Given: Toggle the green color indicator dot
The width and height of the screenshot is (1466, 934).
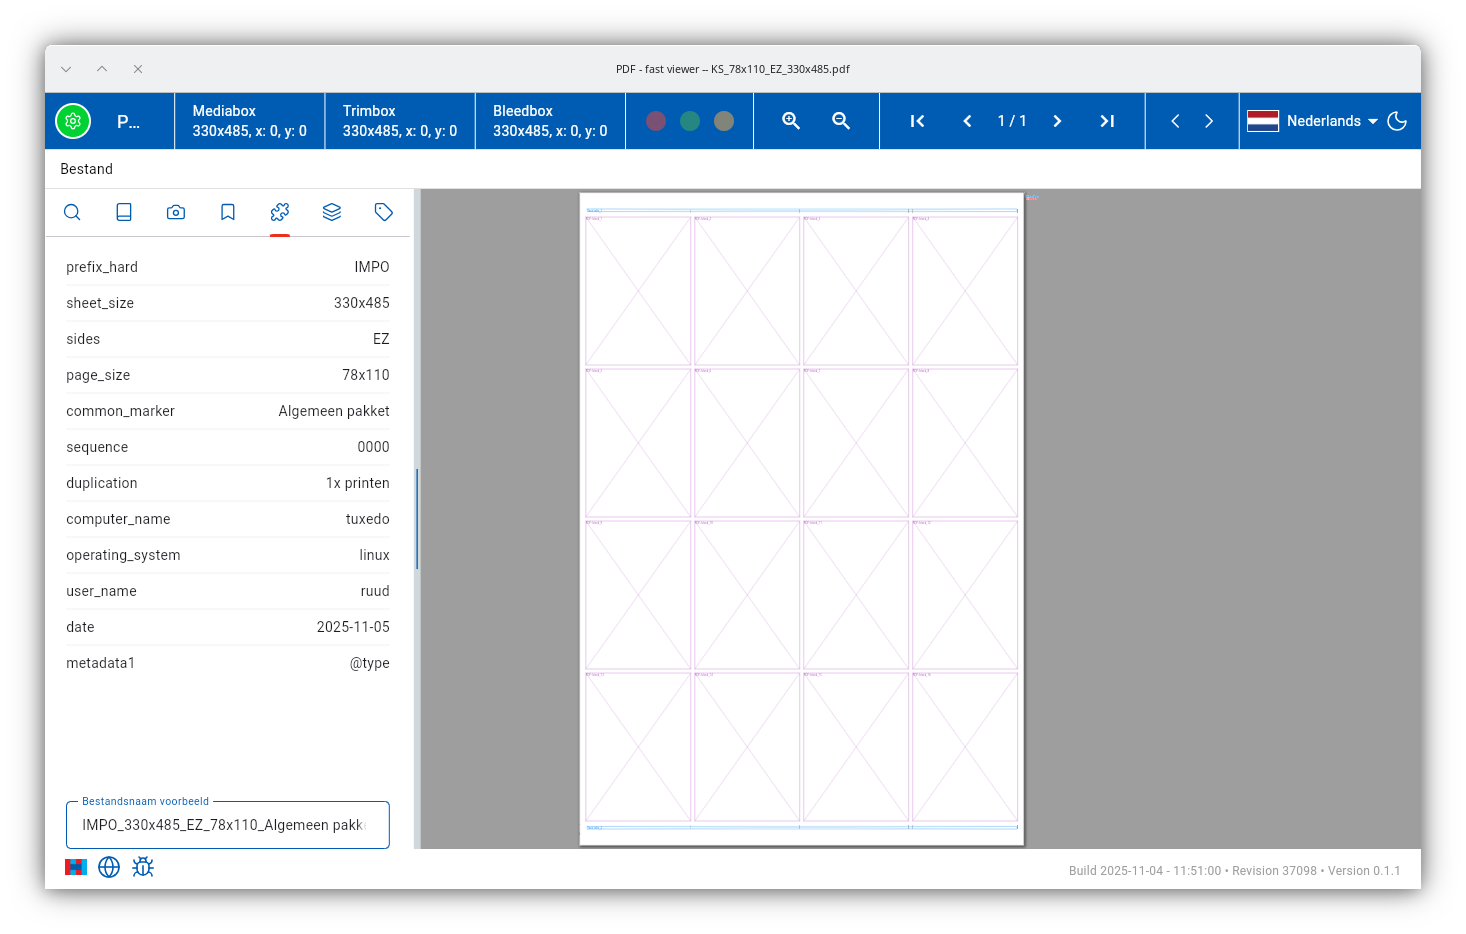Looking at the screenshot, I should [x=689, y=120].
